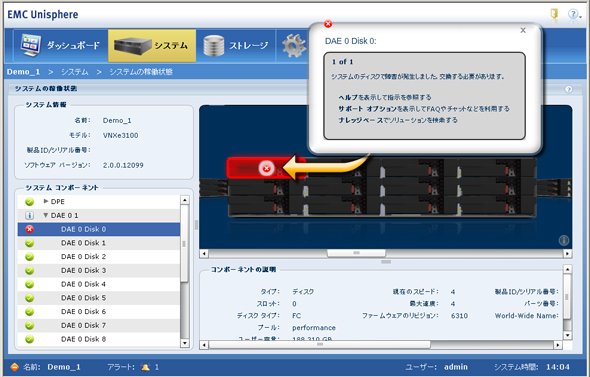Viewport: 590px width, 377px height.
Task: Click the status icon beside 名前 in footer
Action: [14, 367]
